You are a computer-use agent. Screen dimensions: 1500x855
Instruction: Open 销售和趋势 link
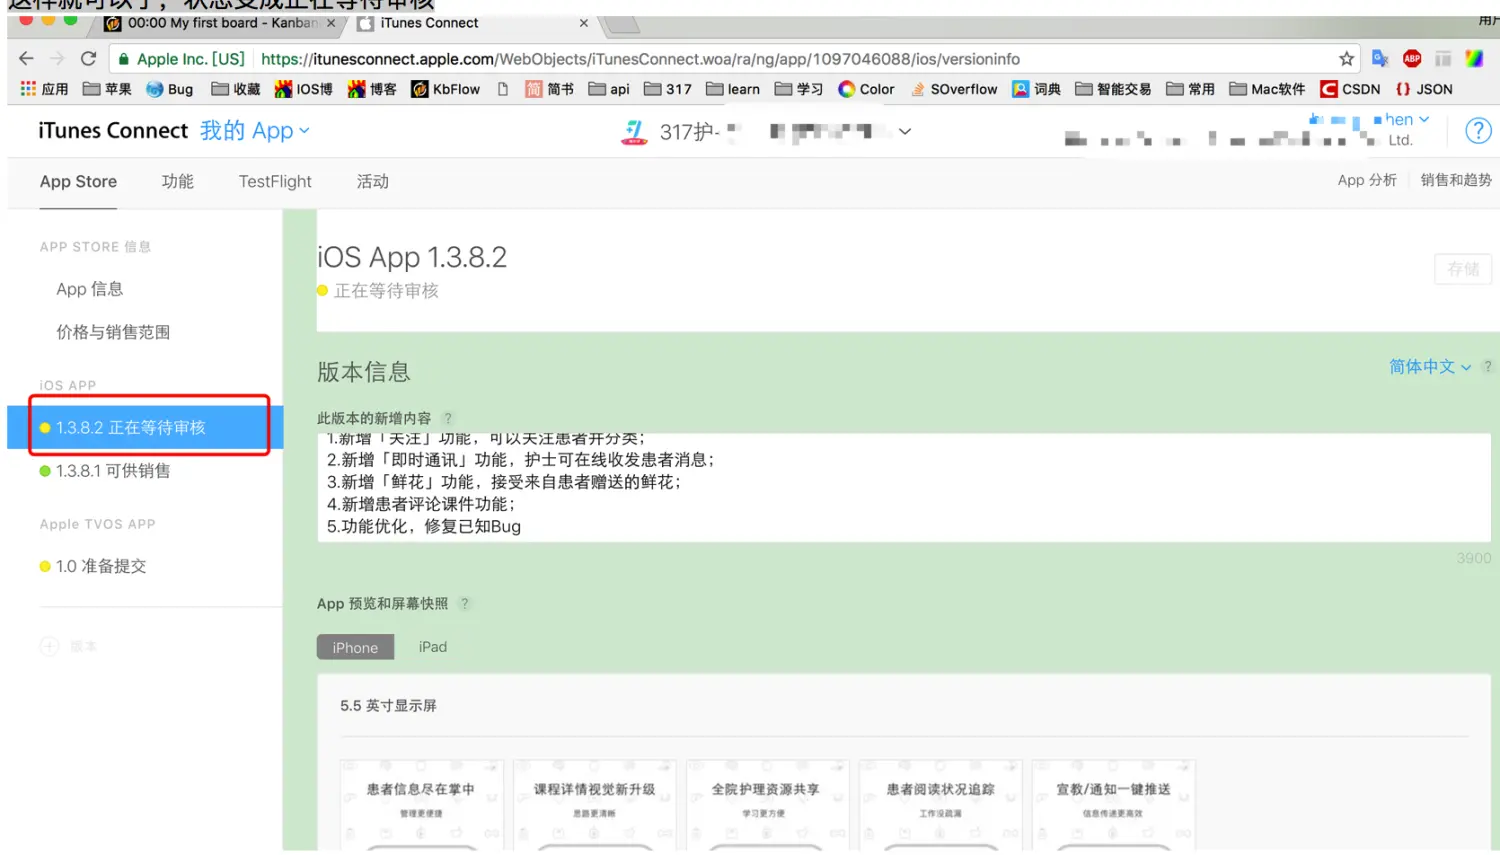(1456, 180)
